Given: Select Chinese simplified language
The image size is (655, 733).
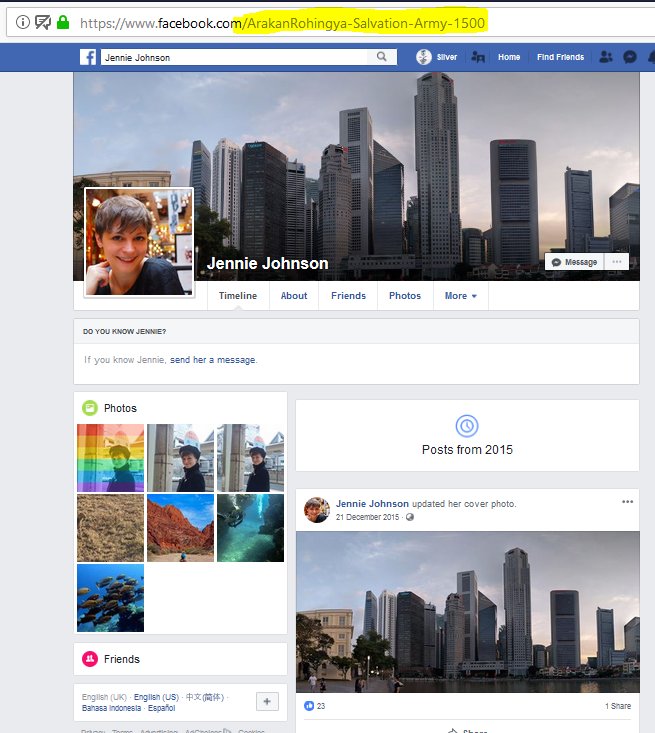Looking at the screenshot, I should (x=205, y=697).
